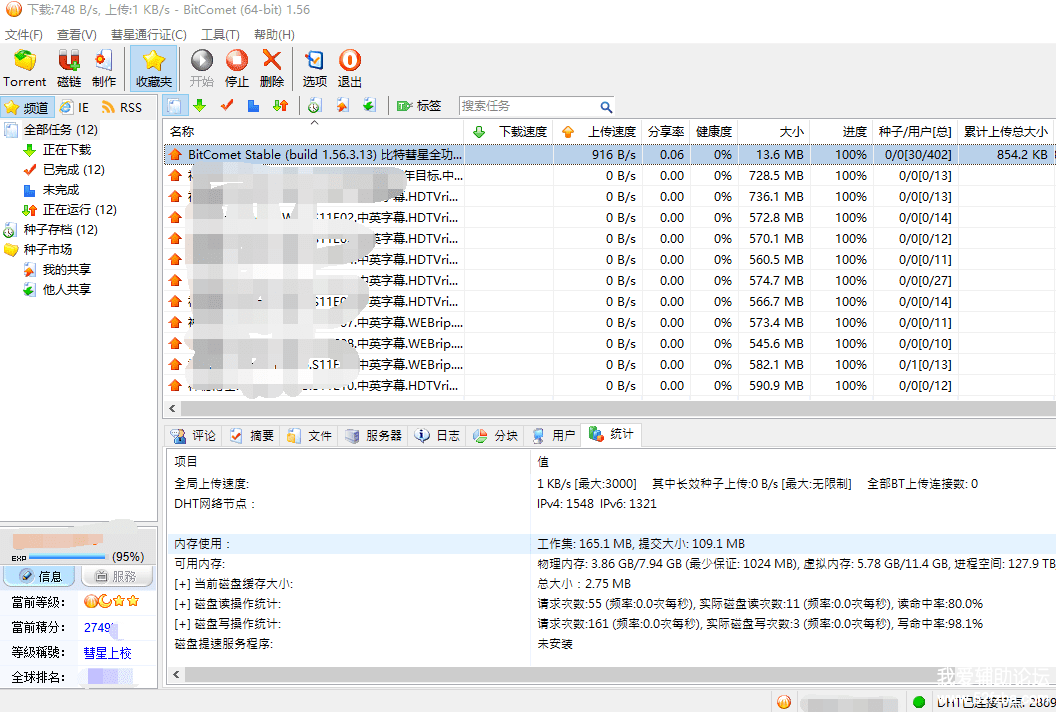Exit BitComet via 退出
This screenshot has height=712, width=1056.
[x=350, y=68]
